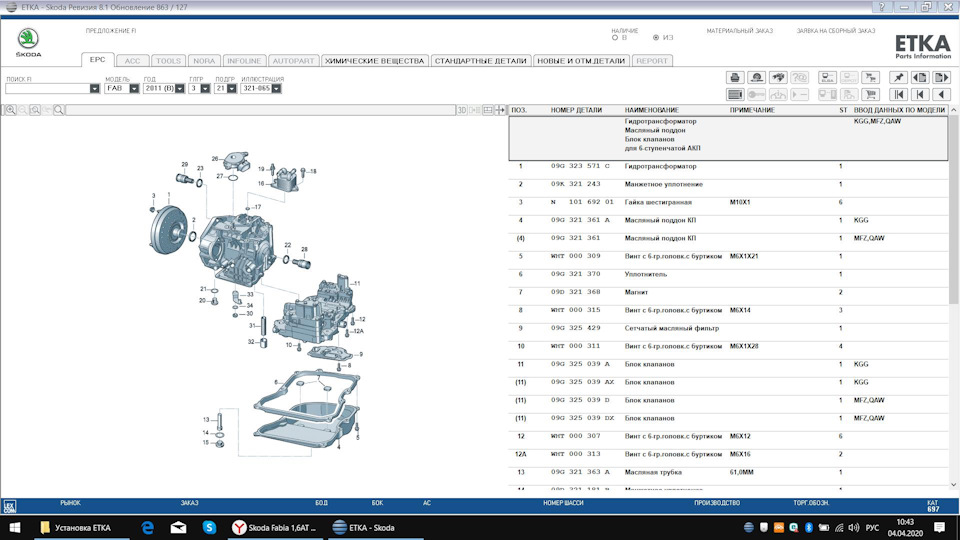Click the НОМЕР ДЕТАЛИ column header
960x540 pixels.
coord(576,110)
